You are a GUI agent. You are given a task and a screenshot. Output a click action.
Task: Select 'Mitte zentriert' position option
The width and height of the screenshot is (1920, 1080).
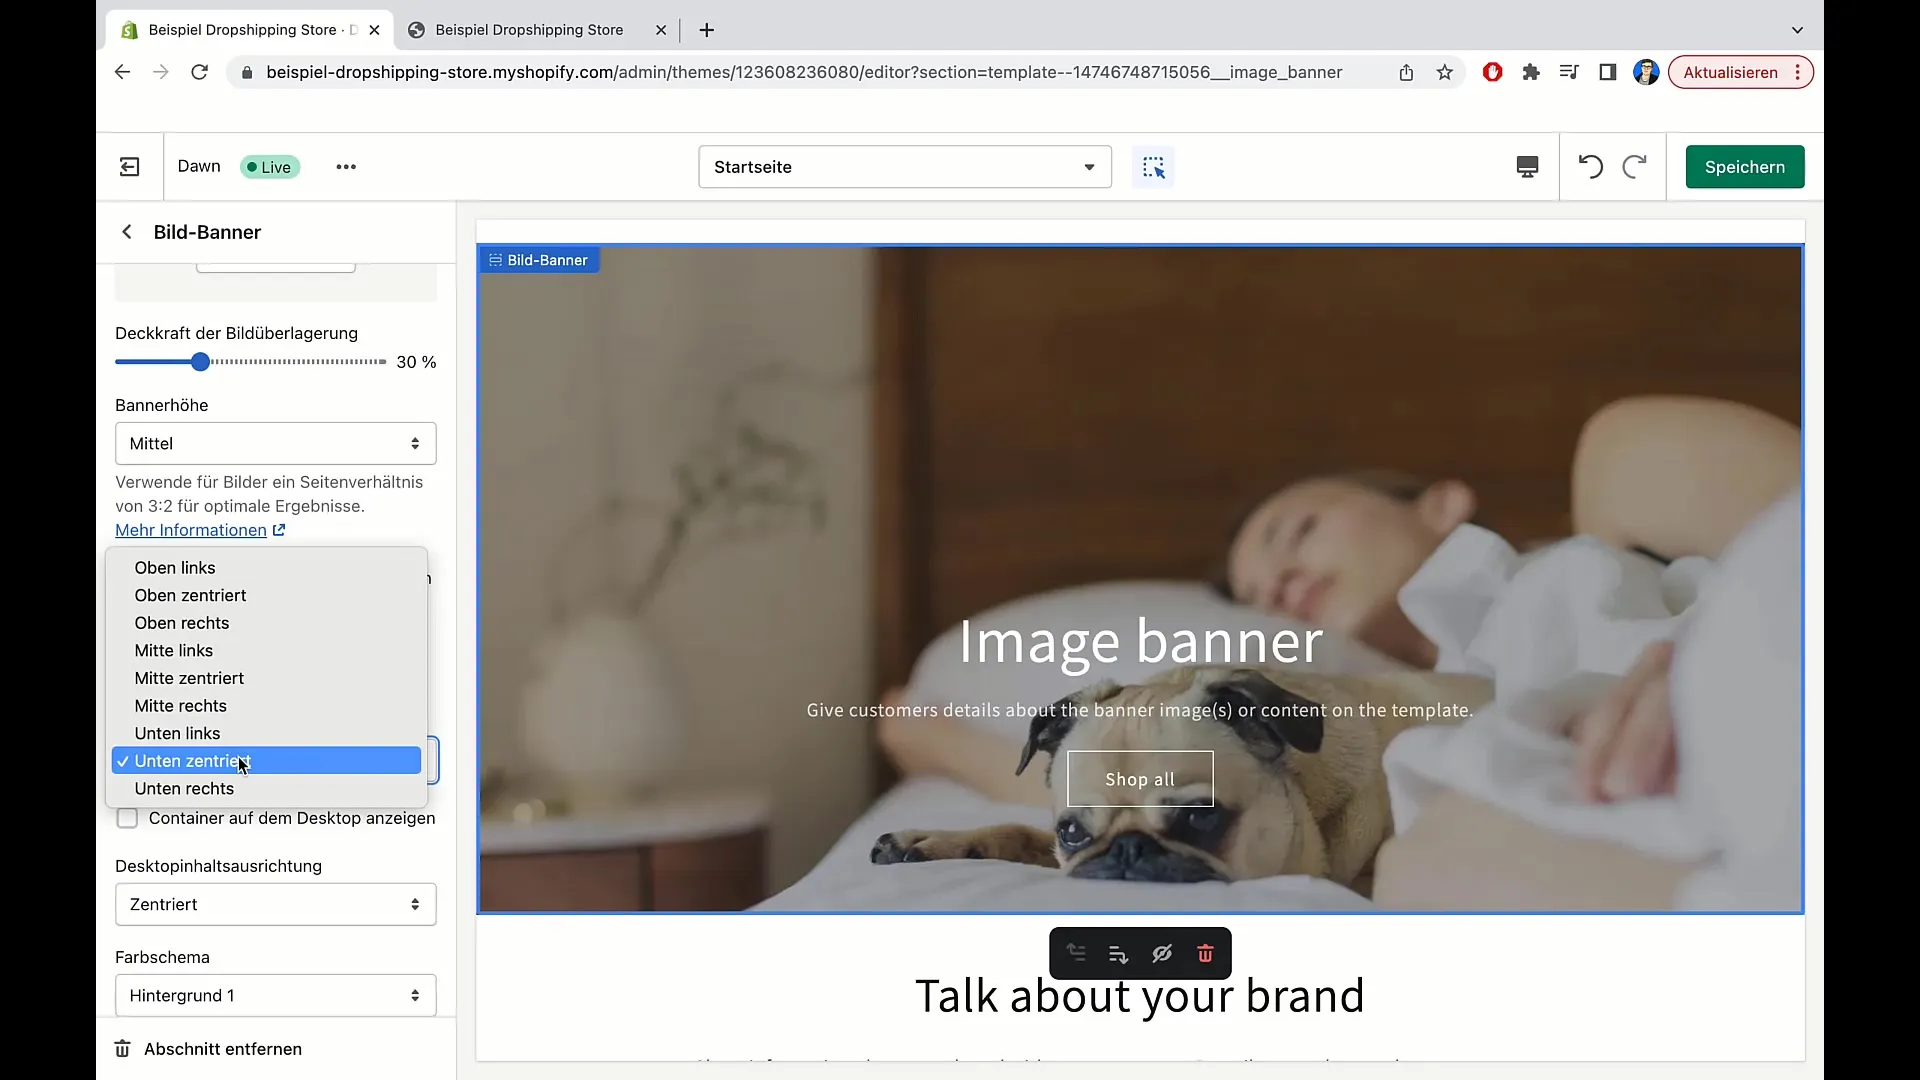189,676
